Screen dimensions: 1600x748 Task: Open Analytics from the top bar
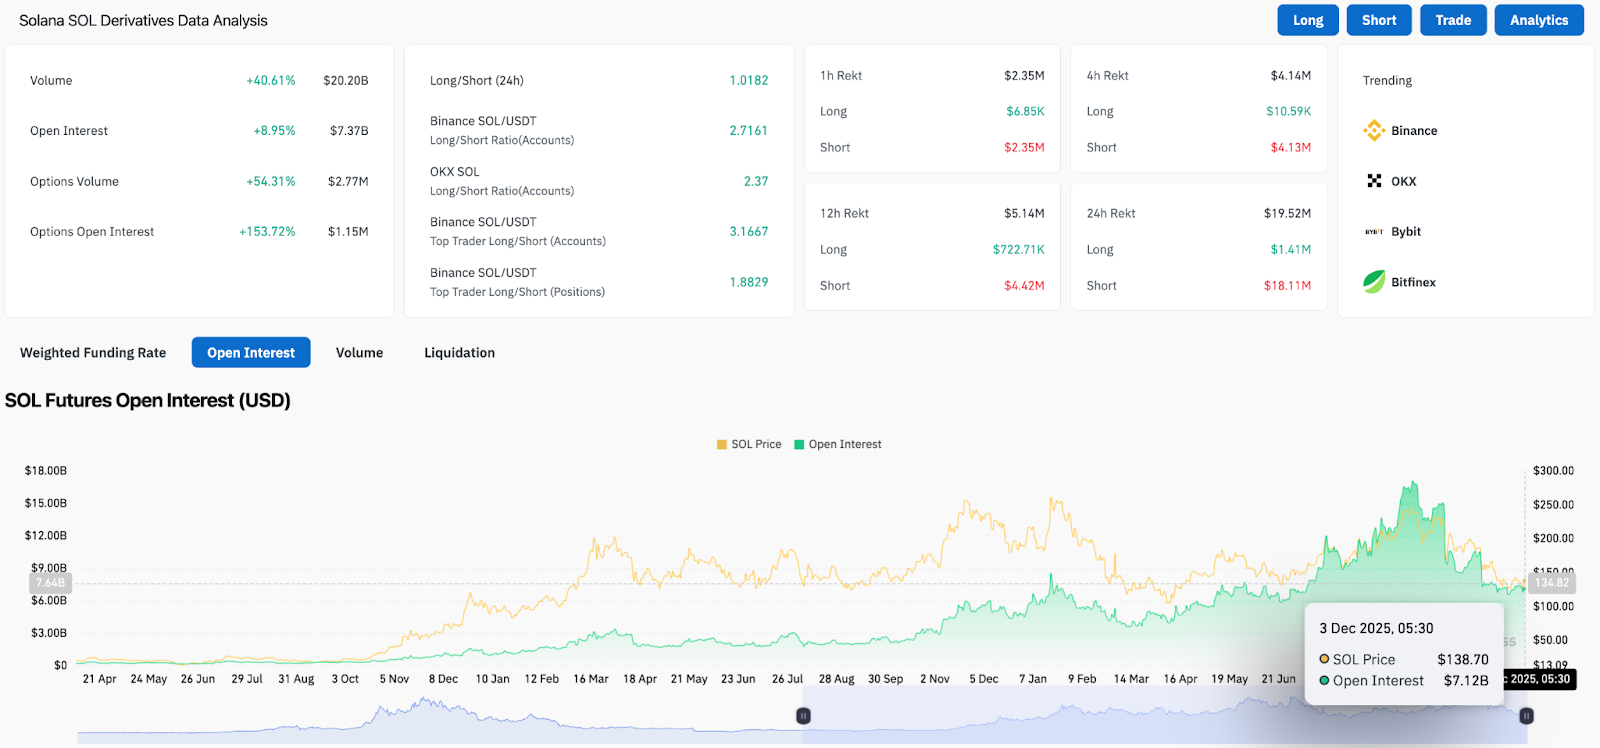pyautogui.click(x=1538, y=20)
